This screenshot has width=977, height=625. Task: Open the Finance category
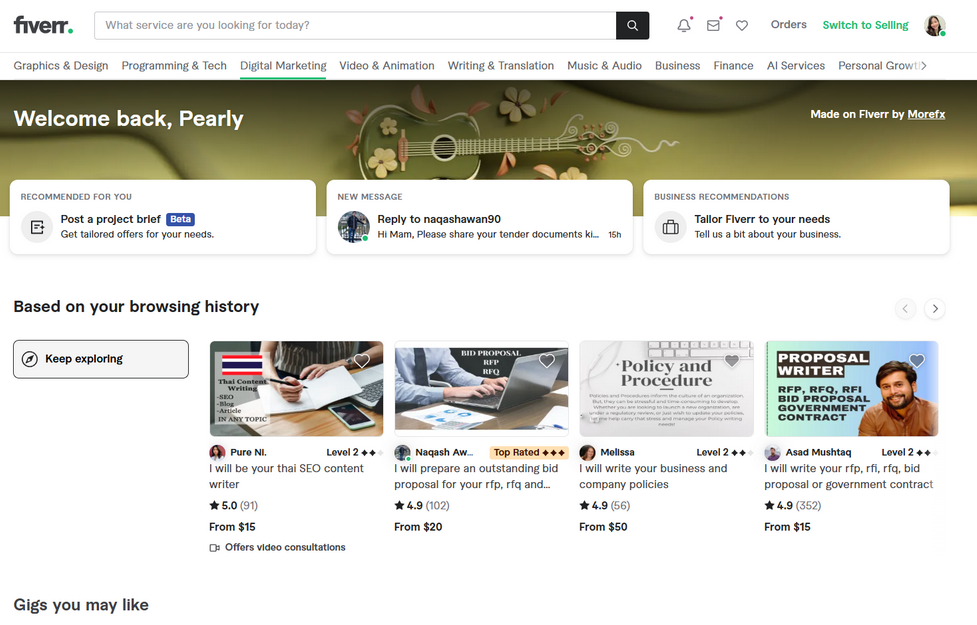[733, 65]
